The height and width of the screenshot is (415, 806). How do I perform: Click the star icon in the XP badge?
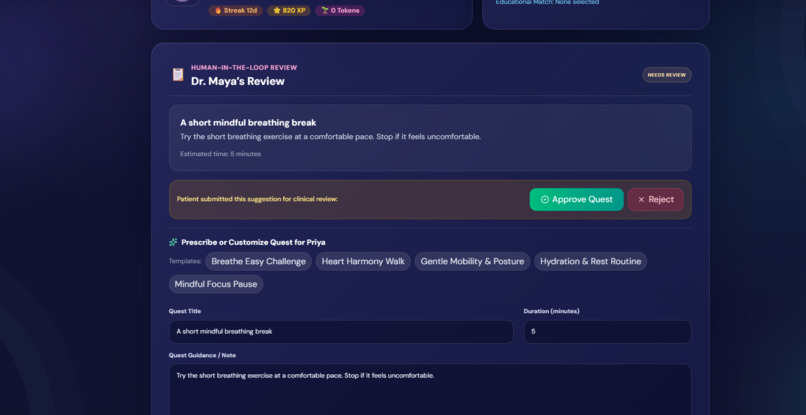click(x=277, y=10)
